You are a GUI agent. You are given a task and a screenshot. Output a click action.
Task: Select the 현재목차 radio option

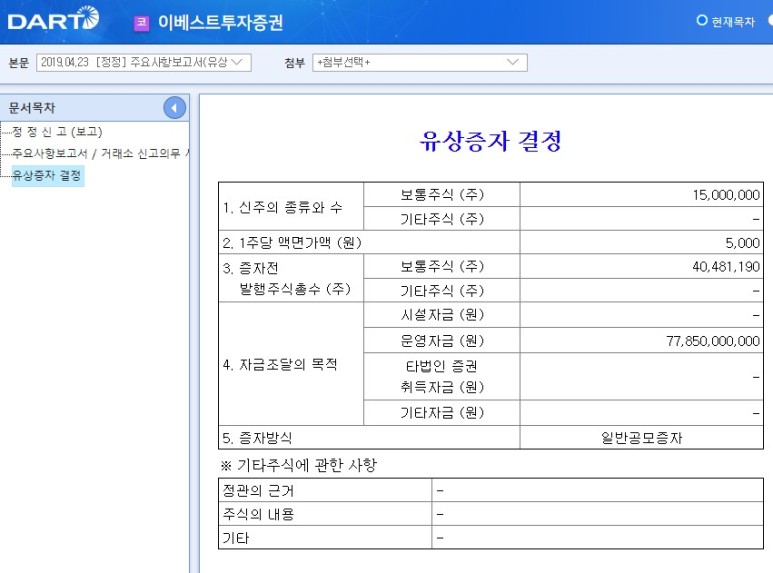click(x=702, y=21)
